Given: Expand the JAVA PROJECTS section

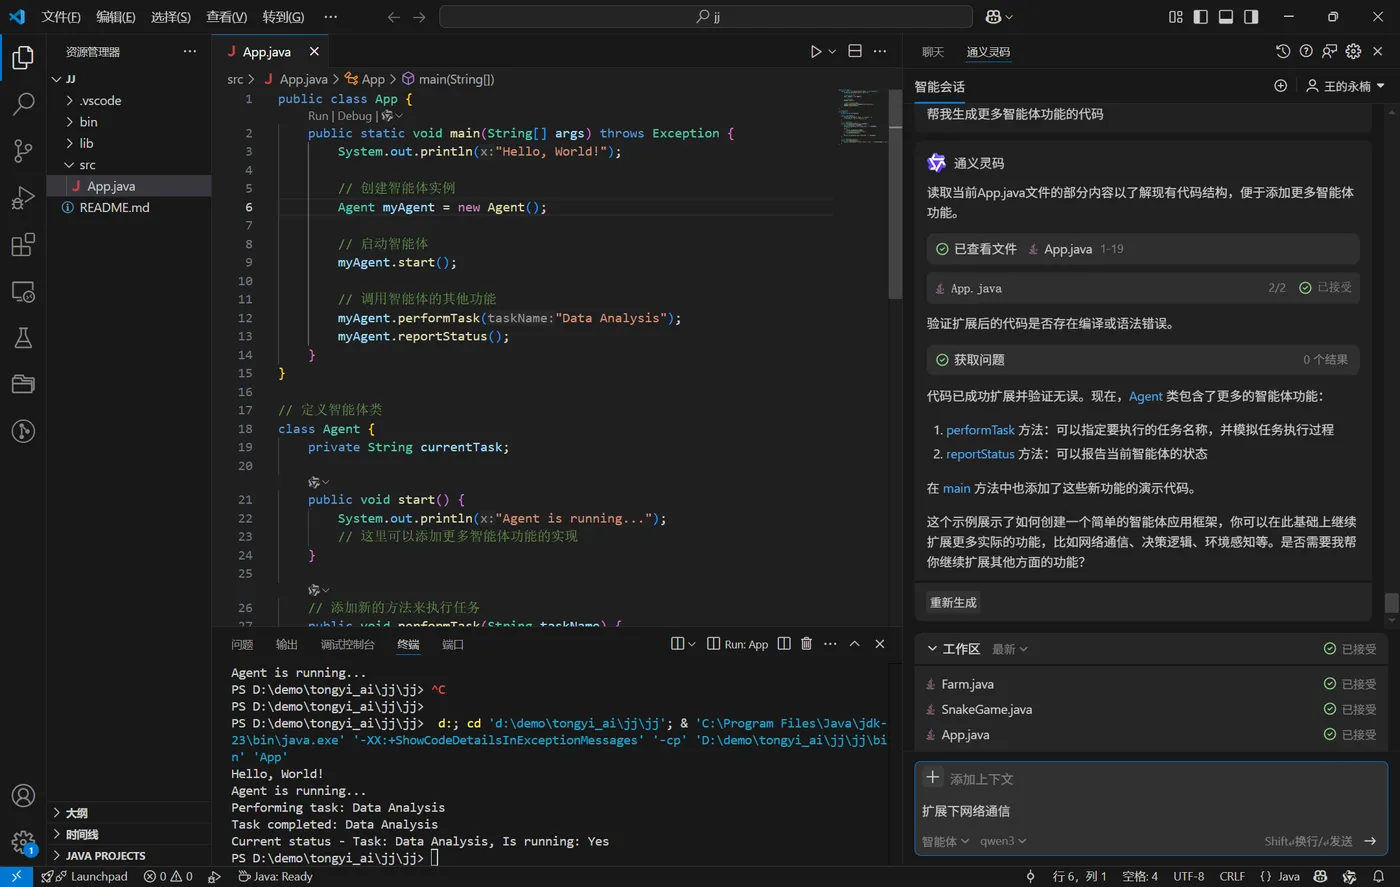Looking at the screenshot, I should (x=129, y=856).
